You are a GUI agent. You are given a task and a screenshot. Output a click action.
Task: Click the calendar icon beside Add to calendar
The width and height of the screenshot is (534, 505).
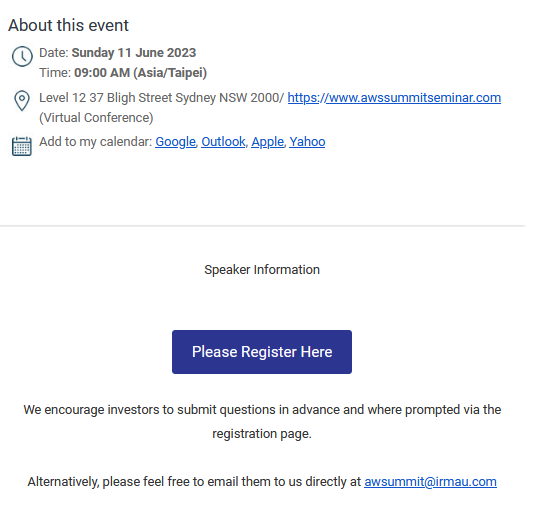pyautogui.click(x=22, y=146)
